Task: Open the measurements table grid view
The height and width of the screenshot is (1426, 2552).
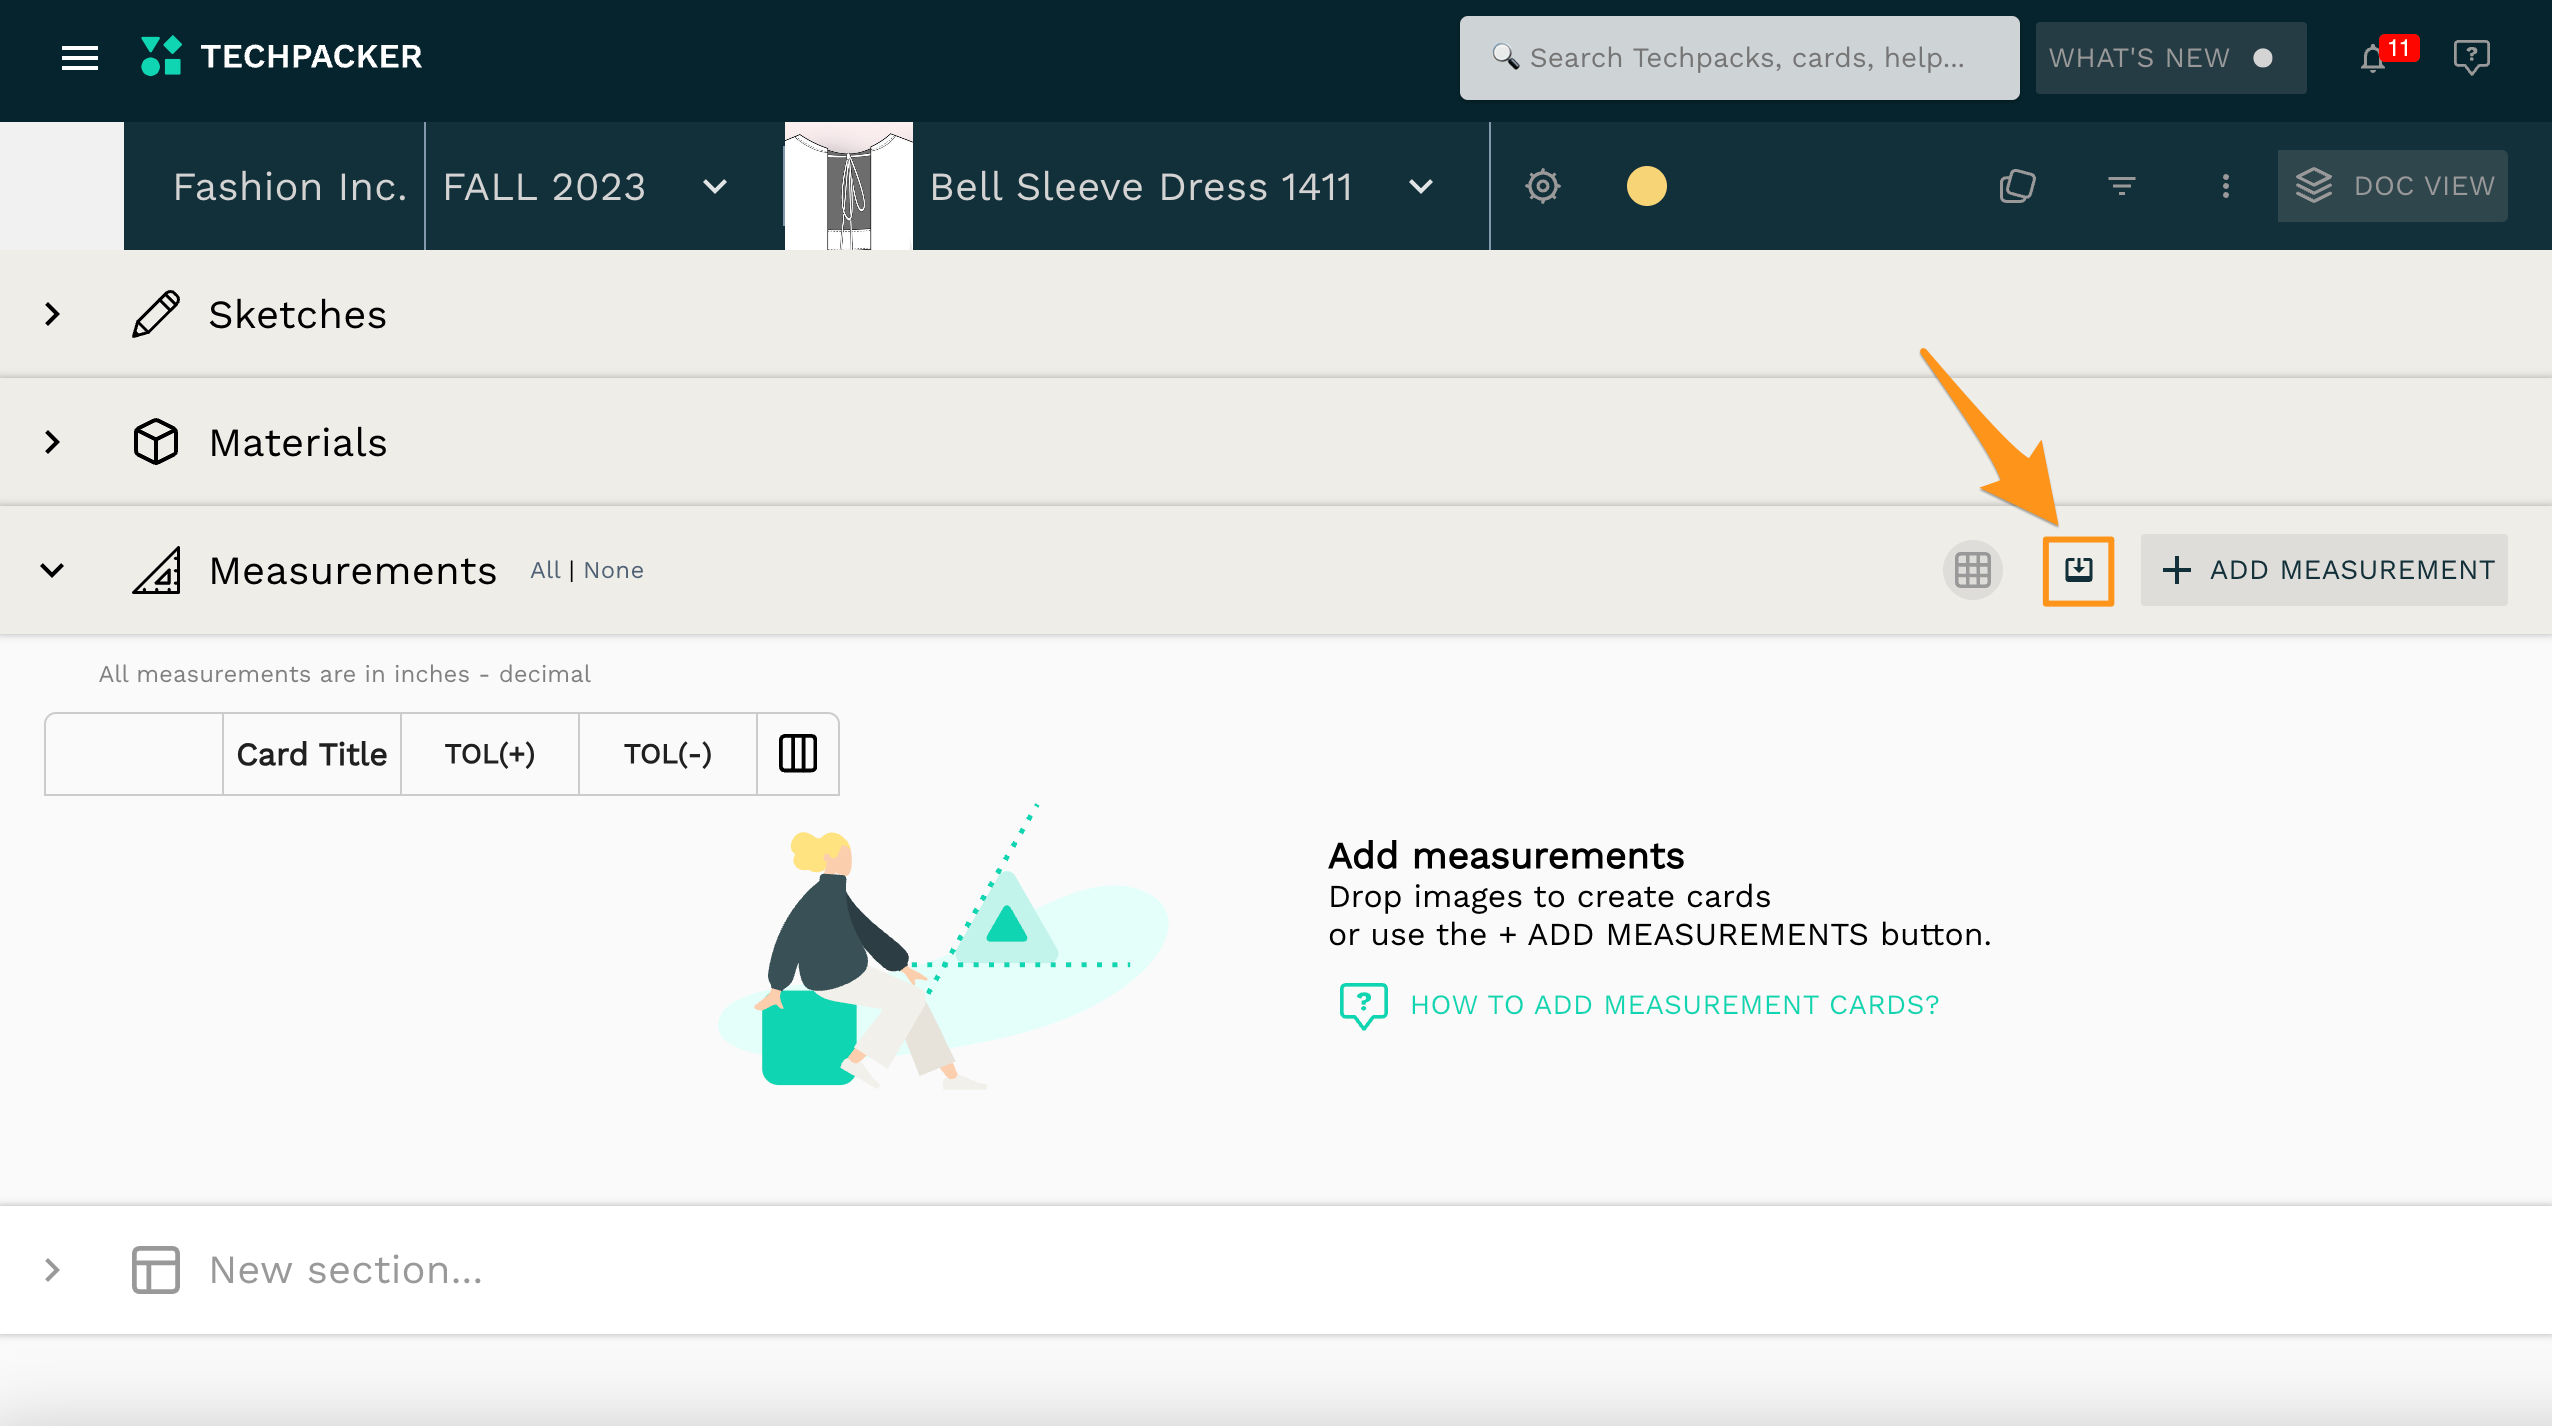Action: (1972, 570)
